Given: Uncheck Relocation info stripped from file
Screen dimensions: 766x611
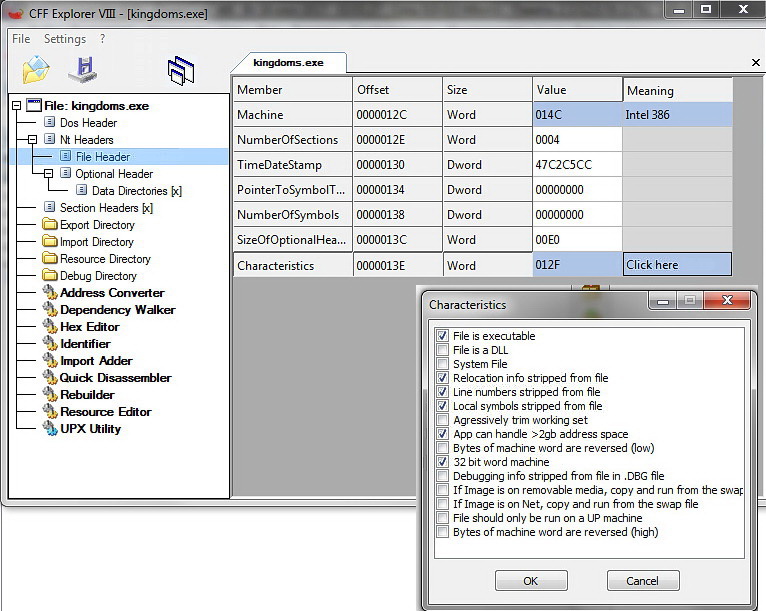Looking at the screenshot, I should (443, 378).
